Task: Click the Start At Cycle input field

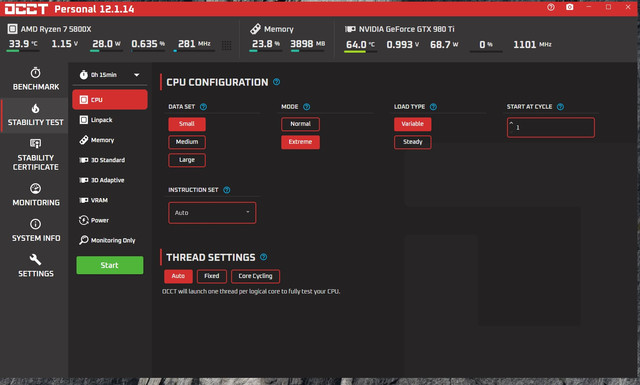Action: click(x=551, y=127)
